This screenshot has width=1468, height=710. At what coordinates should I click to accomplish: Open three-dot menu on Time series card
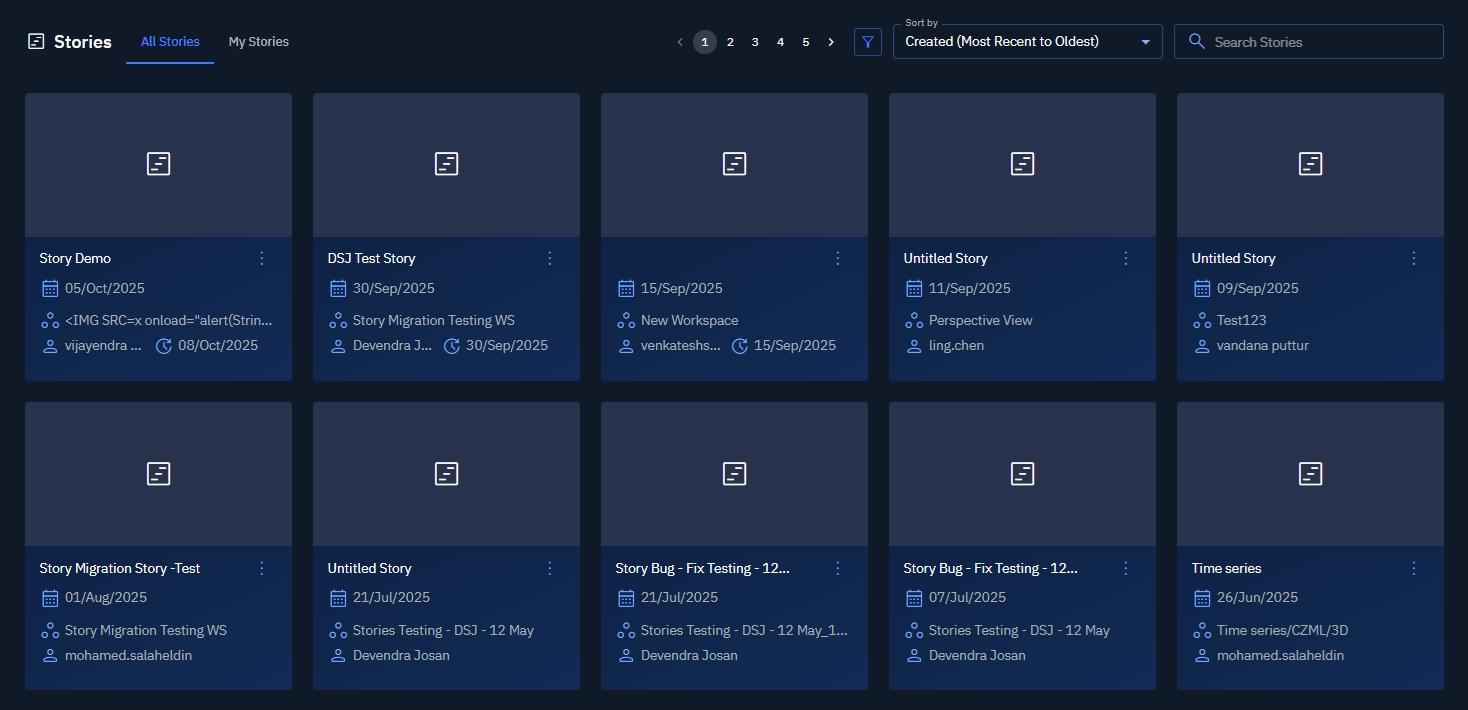point(1413,568)
